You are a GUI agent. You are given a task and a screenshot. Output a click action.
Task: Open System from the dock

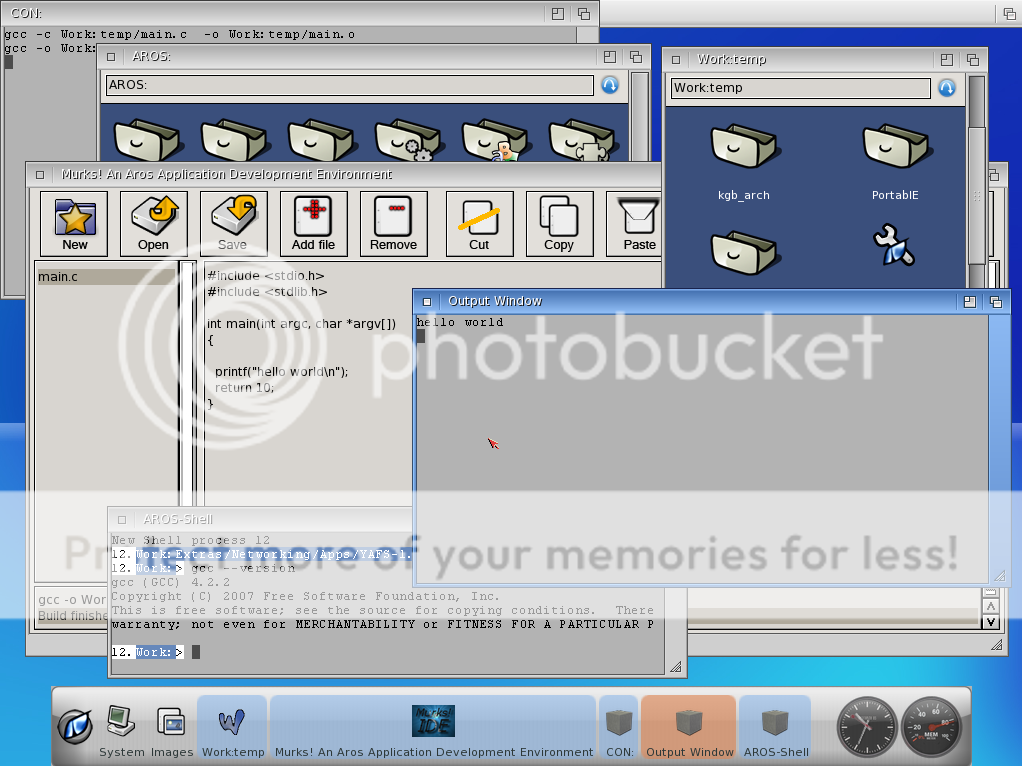(121, 731)
